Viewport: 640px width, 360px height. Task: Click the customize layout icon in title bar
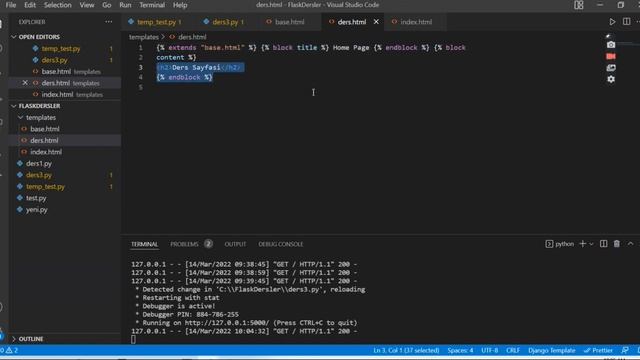pos(578,5)
